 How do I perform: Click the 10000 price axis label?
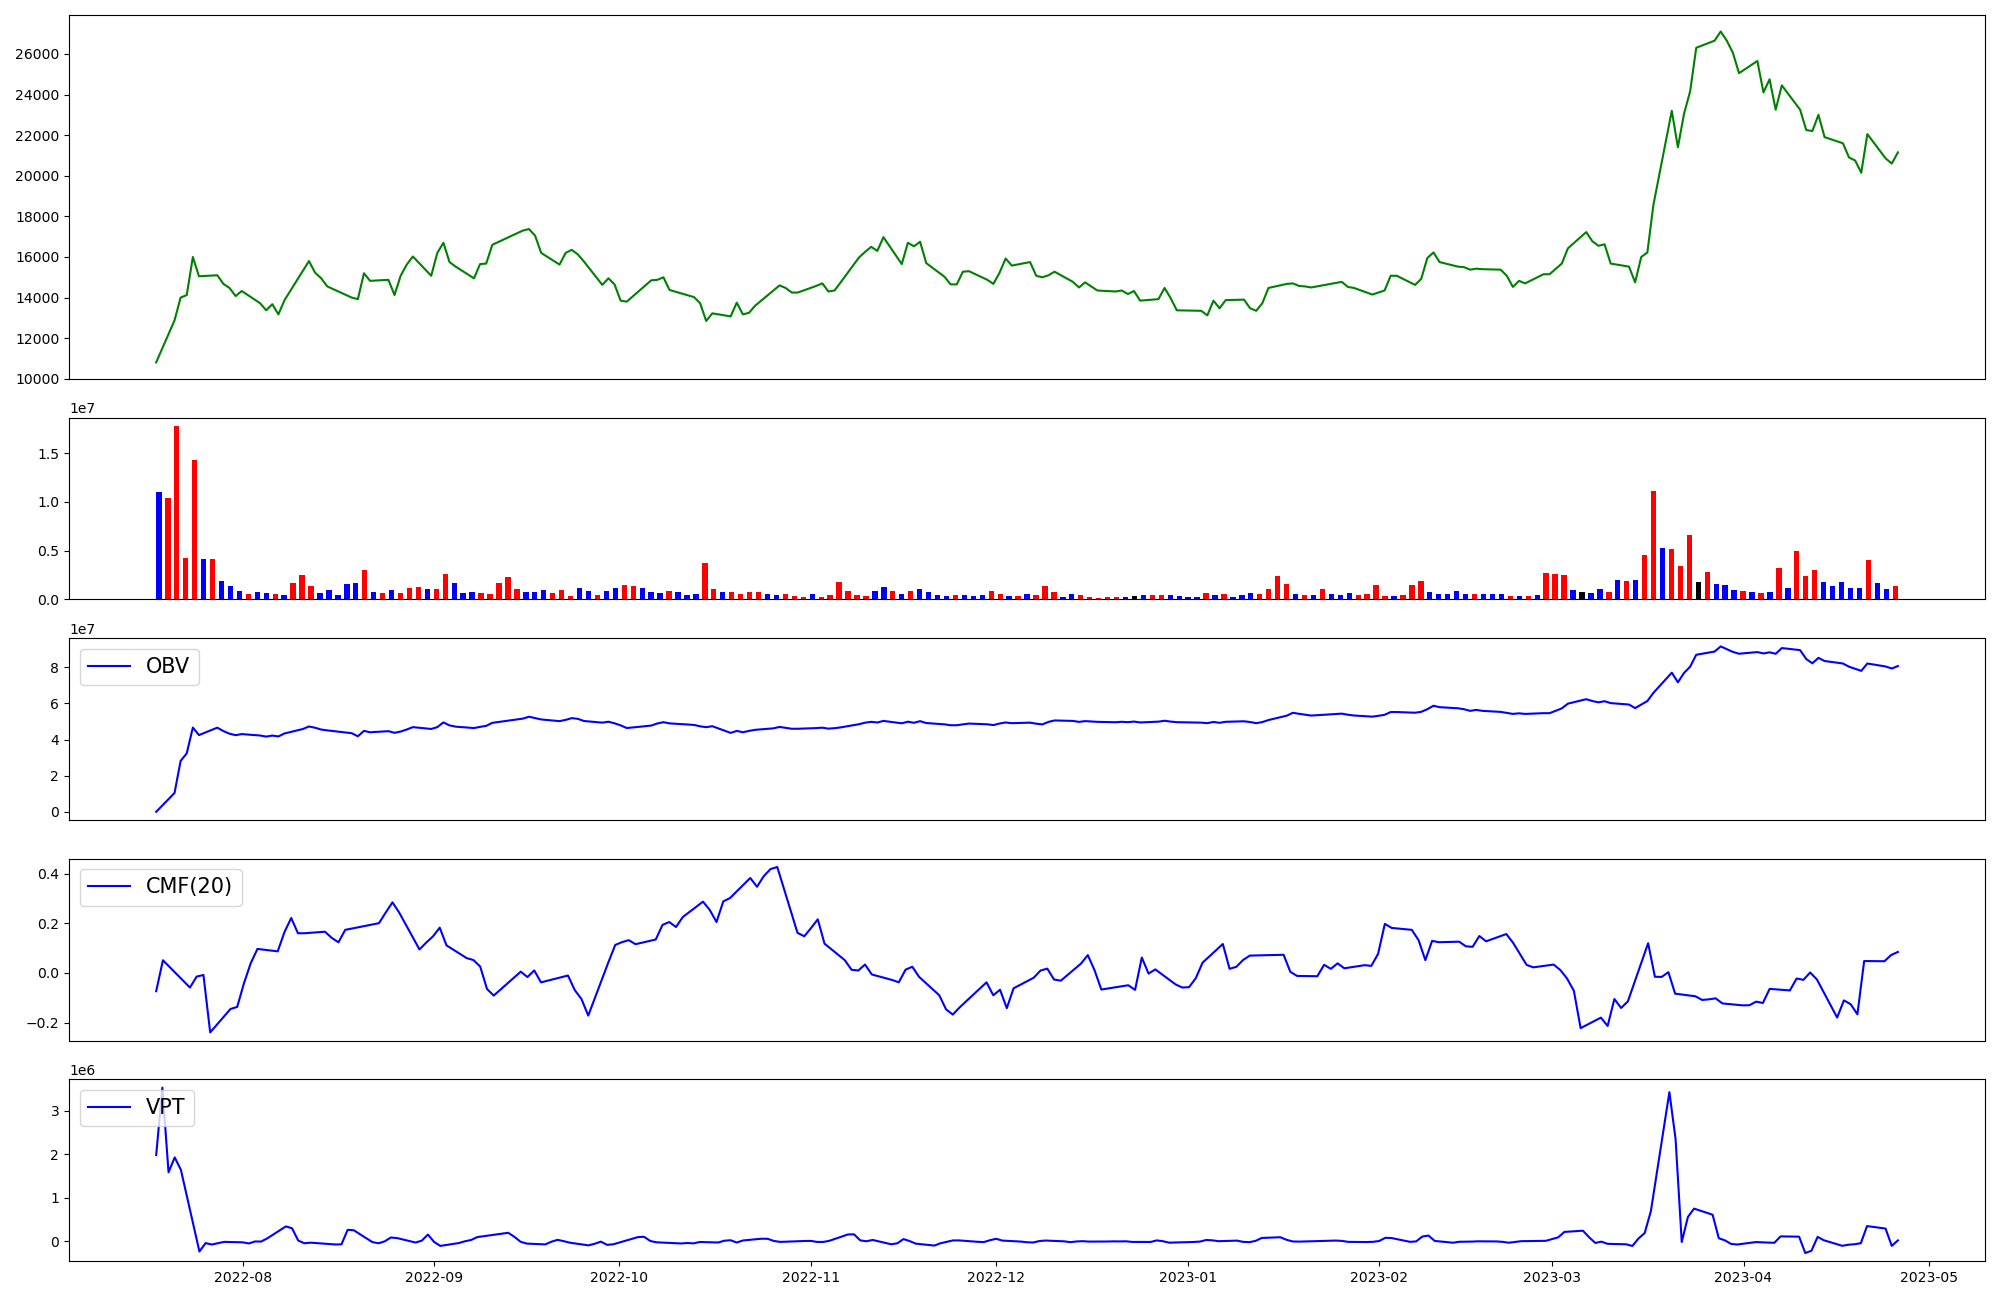point(36,379)
